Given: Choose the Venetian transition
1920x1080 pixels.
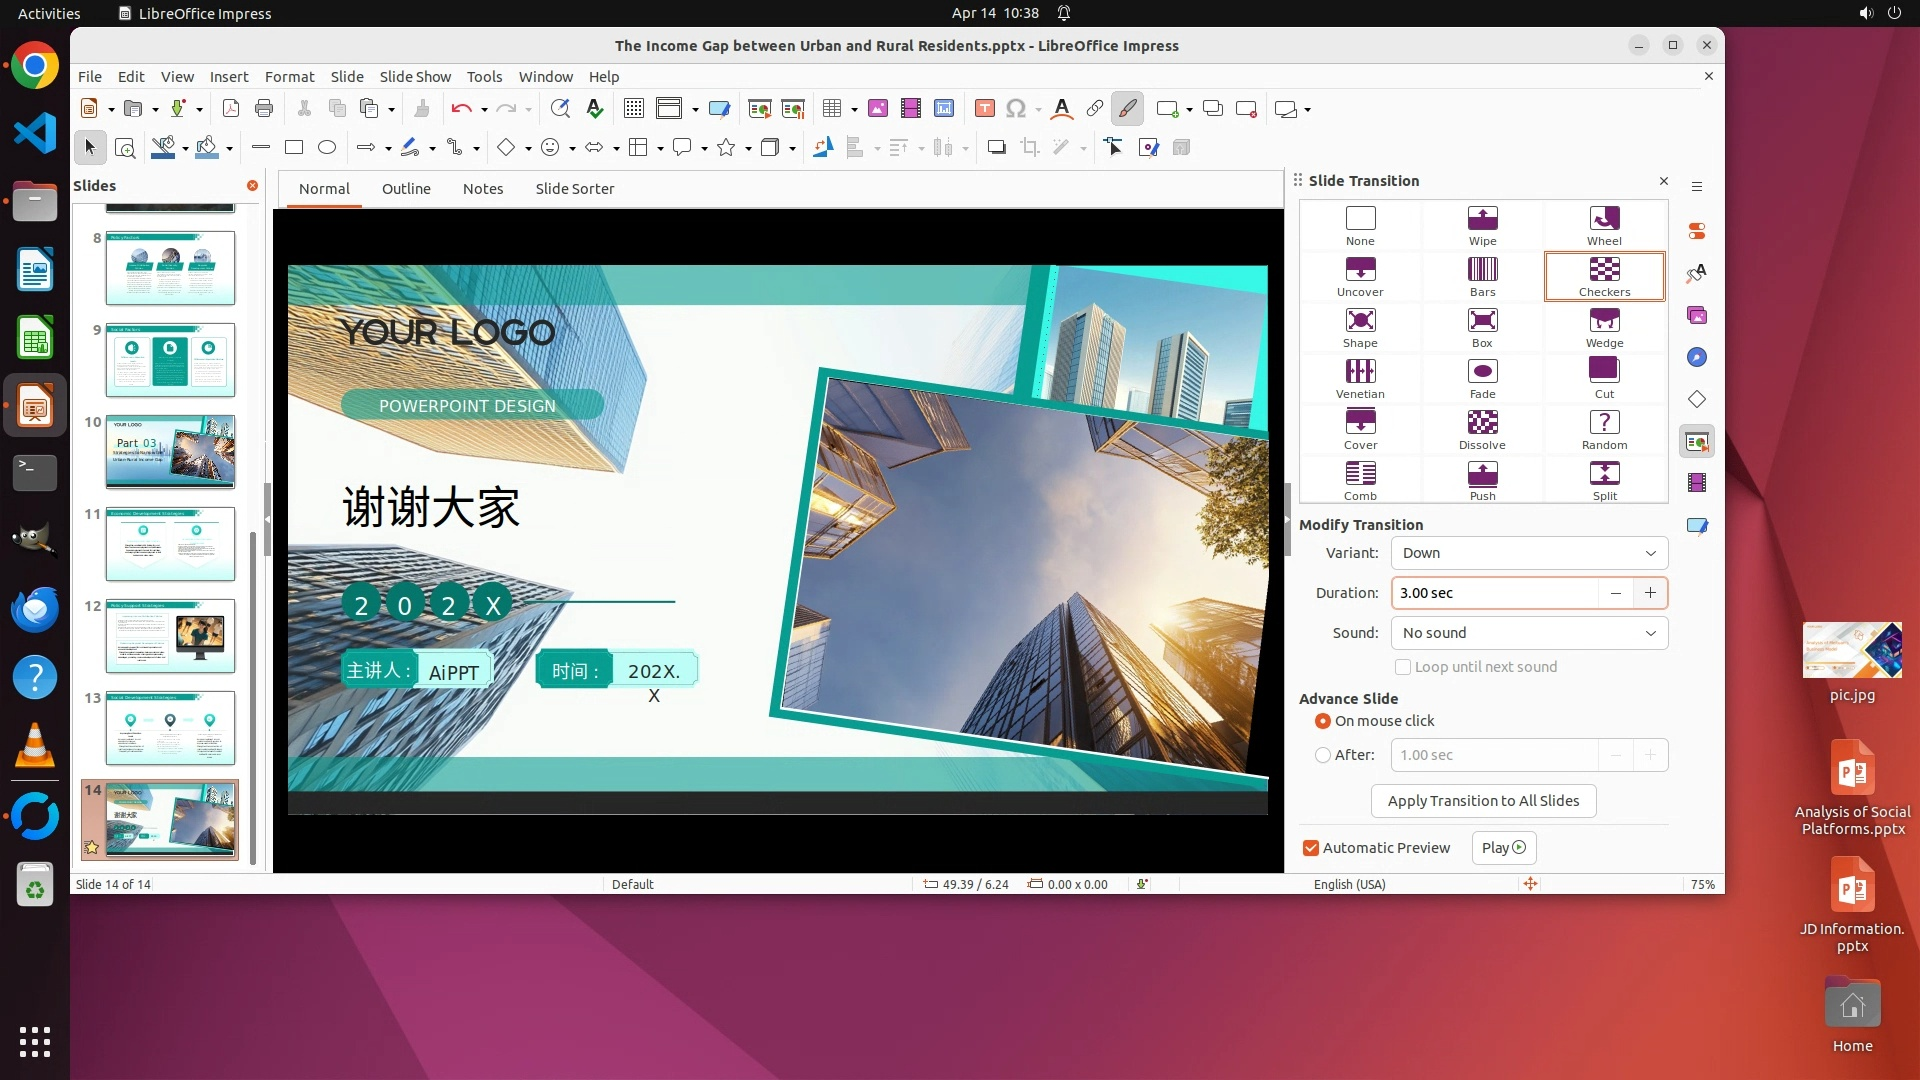Looking at the screenshot, I should click(x=1360, y=378).
